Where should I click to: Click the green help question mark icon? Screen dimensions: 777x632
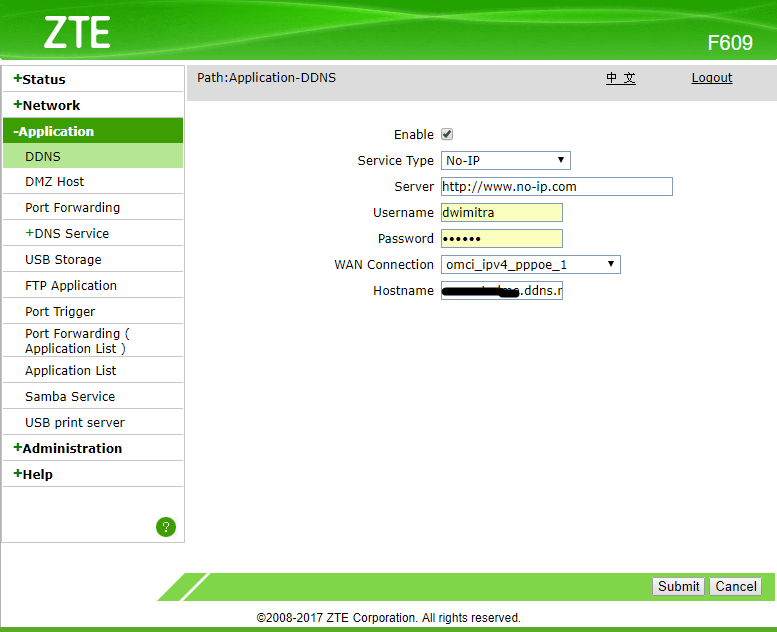166,527
